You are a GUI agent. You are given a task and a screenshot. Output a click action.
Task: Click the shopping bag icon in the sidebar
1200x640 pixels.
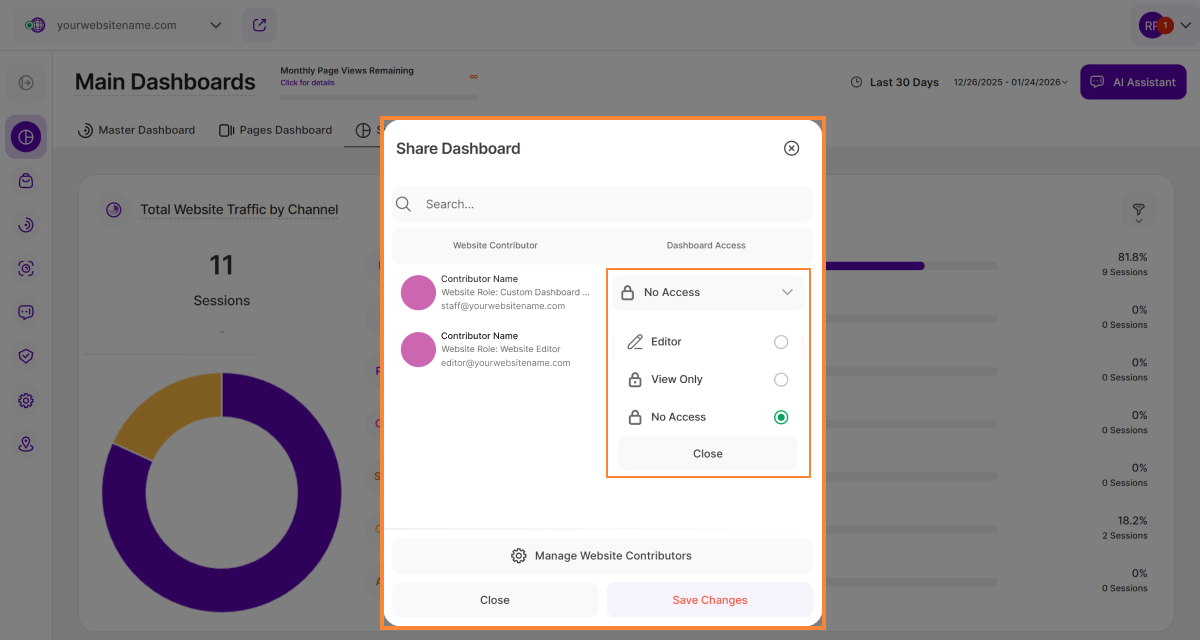(x=26, y=181)
